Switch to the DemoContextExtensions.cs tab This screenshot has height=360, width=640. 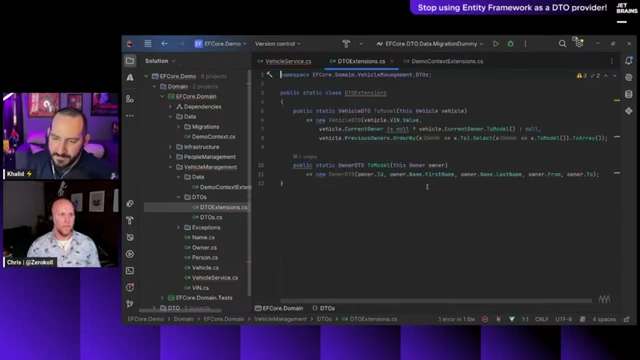(443, 61)
